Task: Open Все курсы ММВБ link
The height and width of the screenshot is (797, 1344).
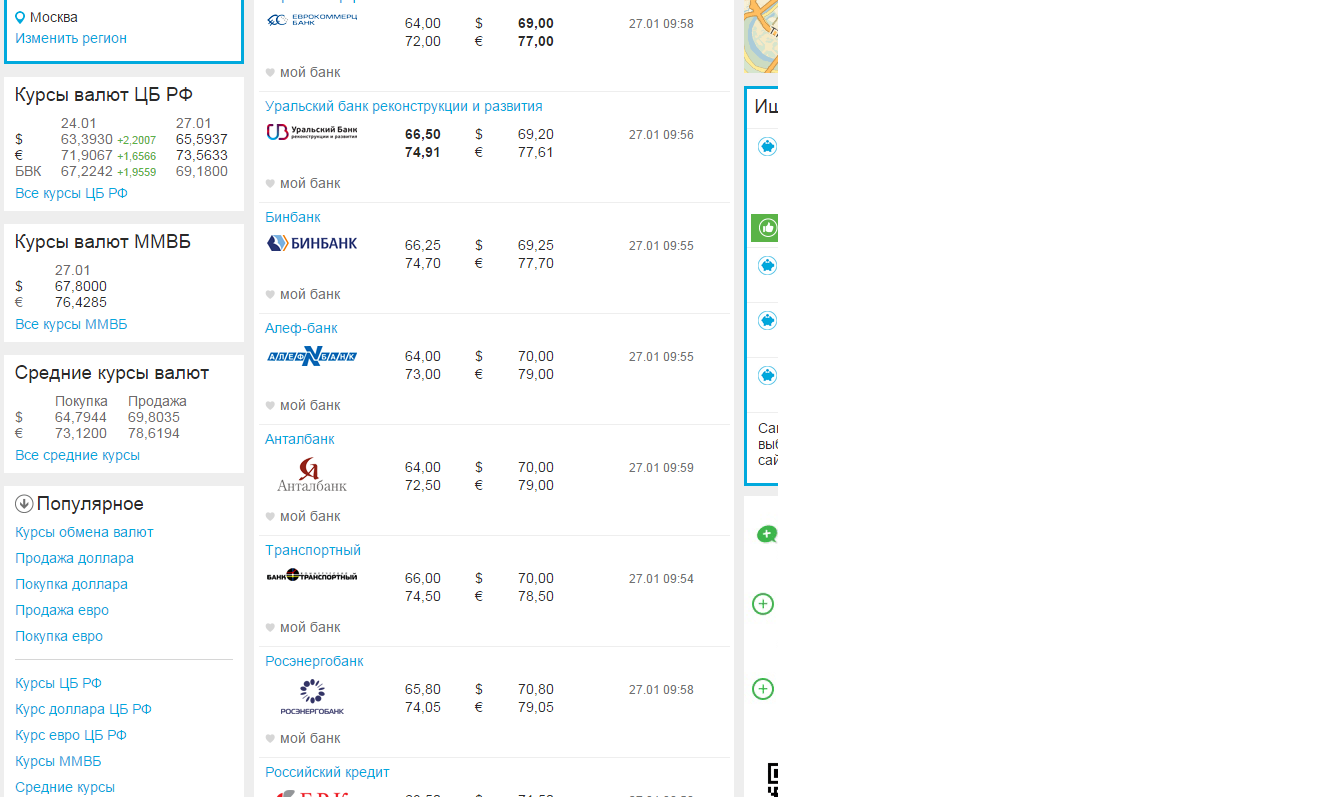Action: point(71,324)
